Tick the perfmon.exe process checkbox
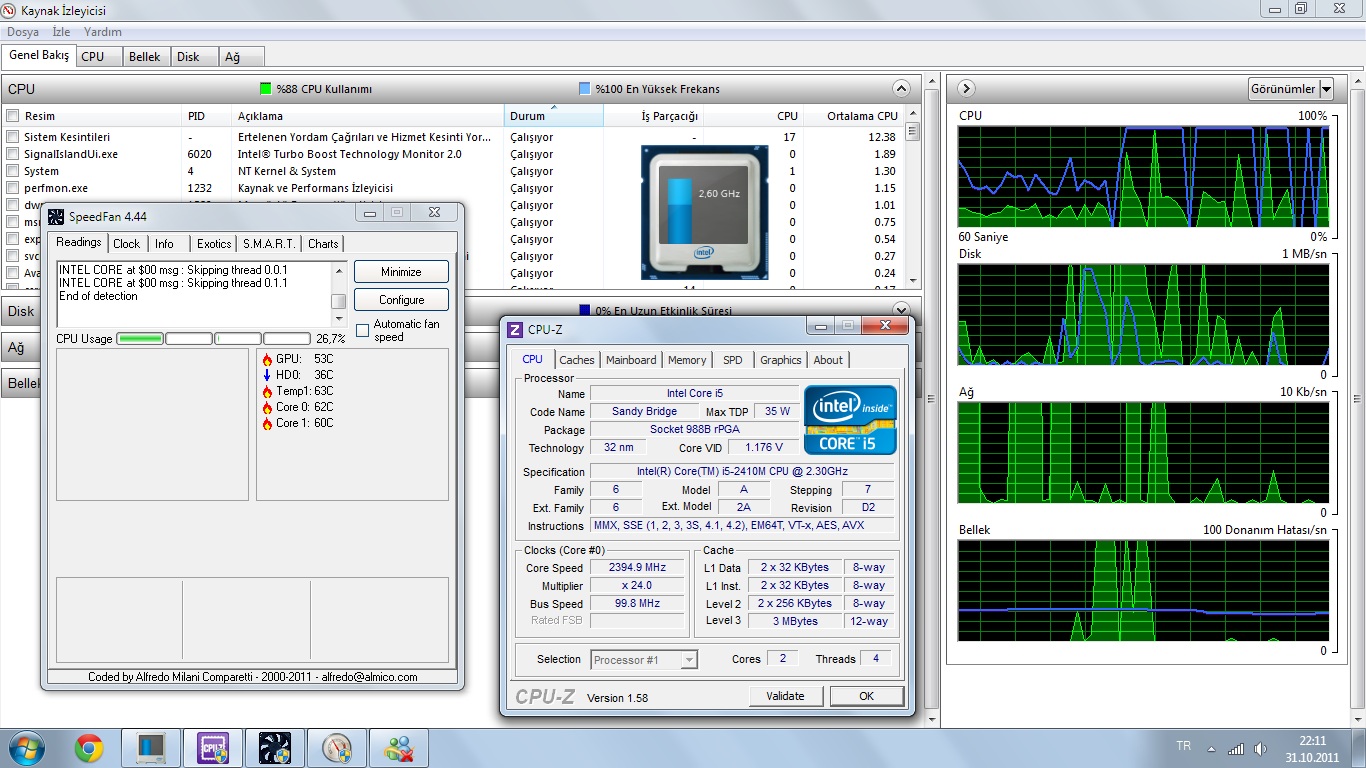 [x=13, y=188]
